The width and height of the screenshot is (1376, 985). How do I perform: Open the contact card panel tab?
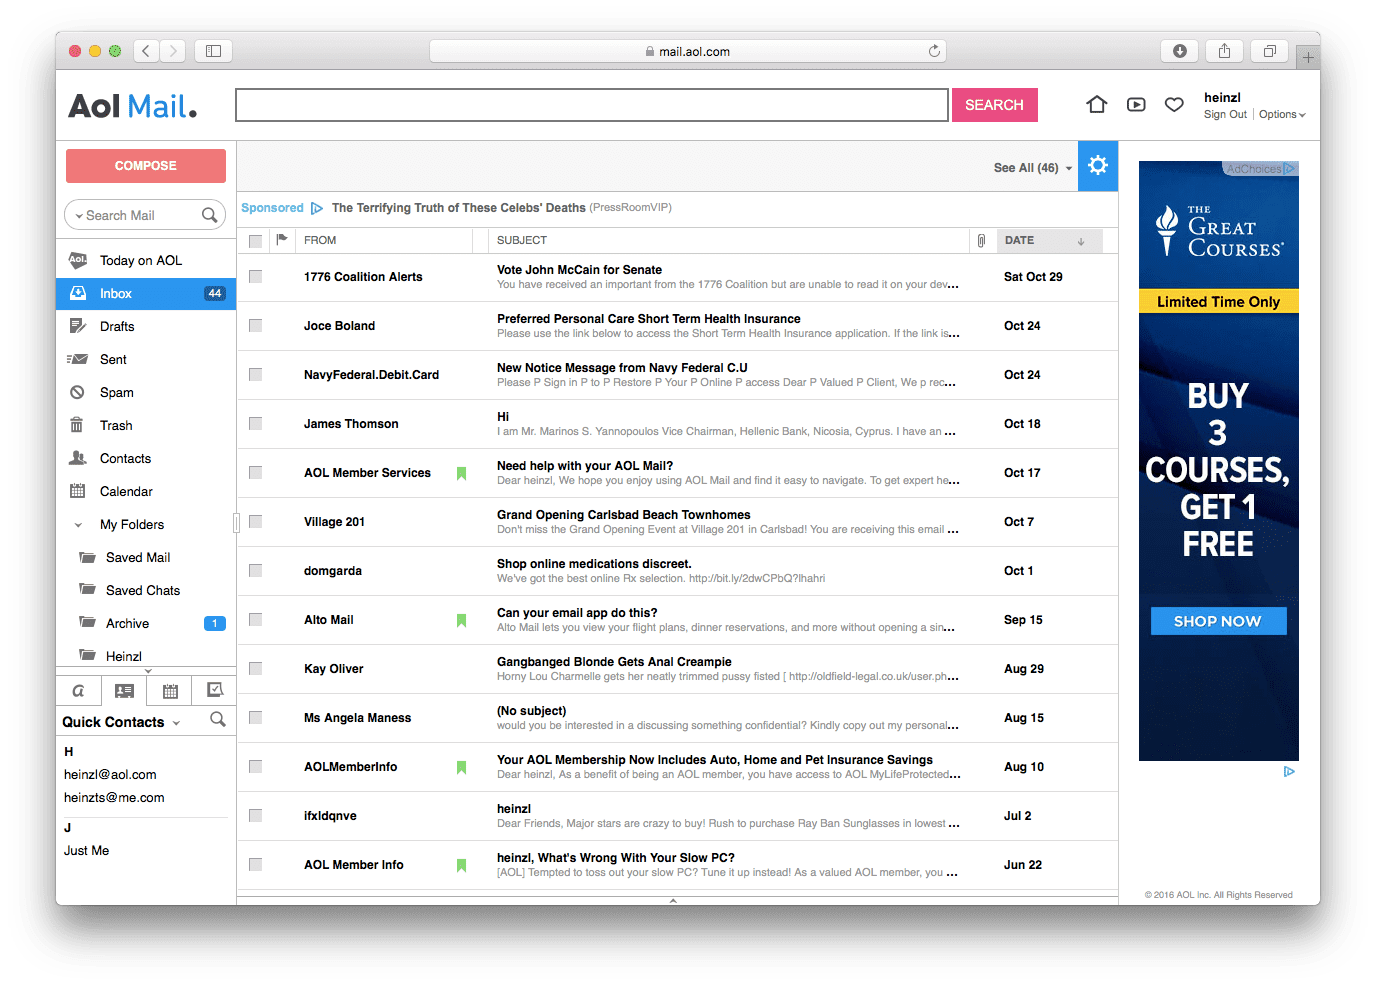click(124, 691)
